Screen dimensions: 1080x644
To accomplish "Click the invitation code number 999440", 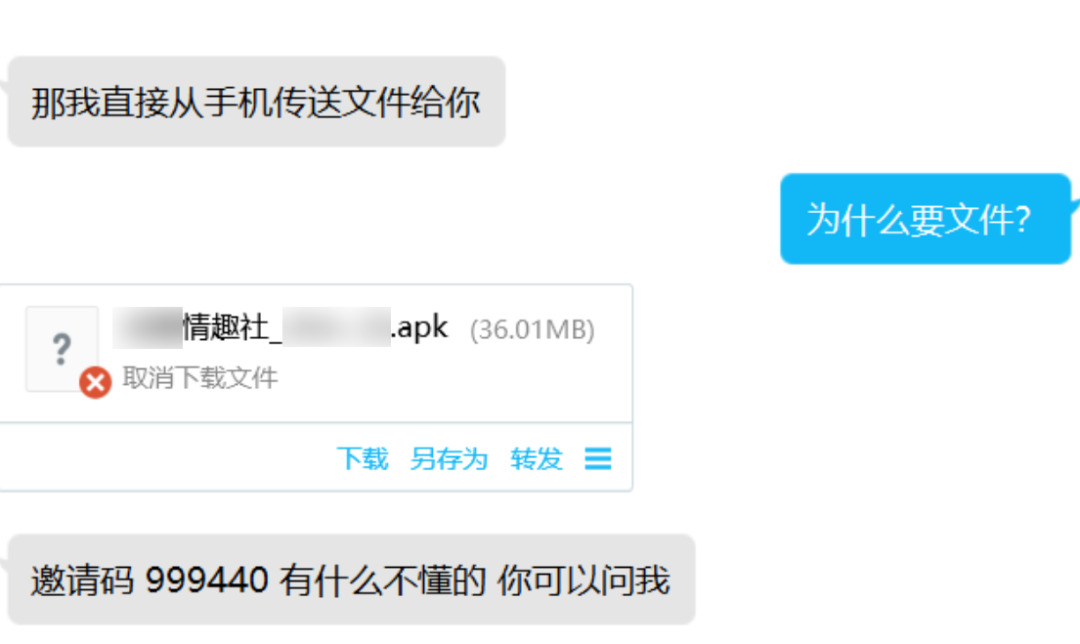I will [x=207, y=579].
